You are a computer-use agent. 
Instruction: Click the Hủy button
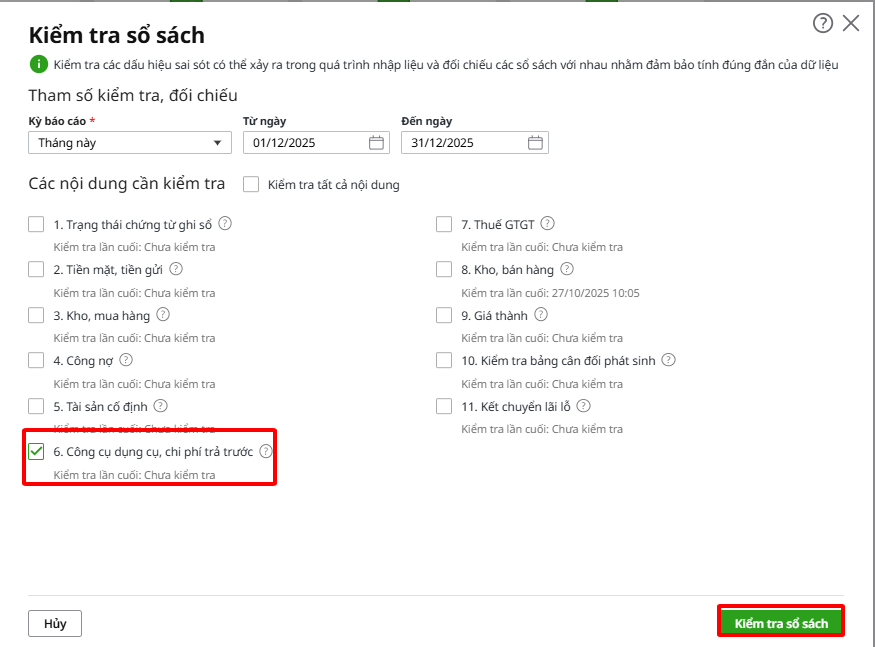(x=55, y=623)
